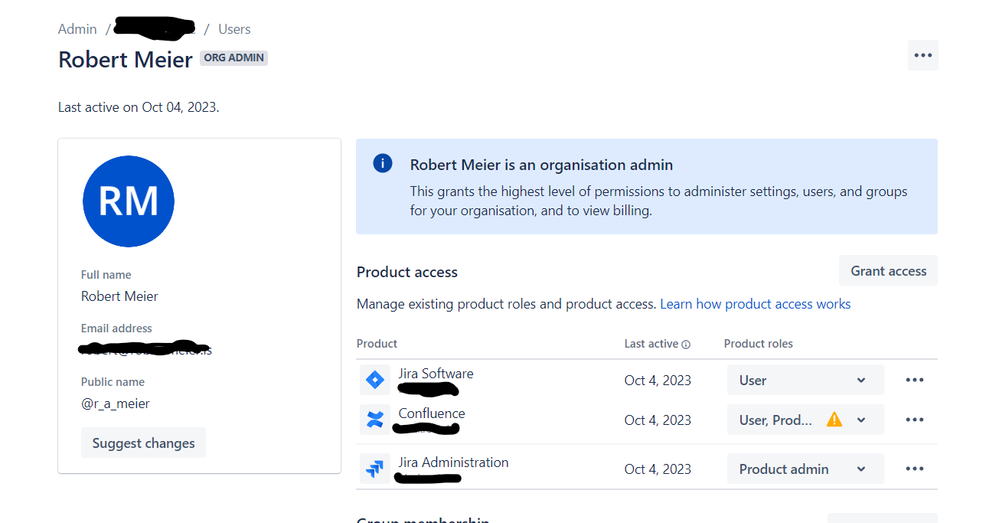Open more actions for Jira Administration row
999x523 pixels.
pos(914,469)
